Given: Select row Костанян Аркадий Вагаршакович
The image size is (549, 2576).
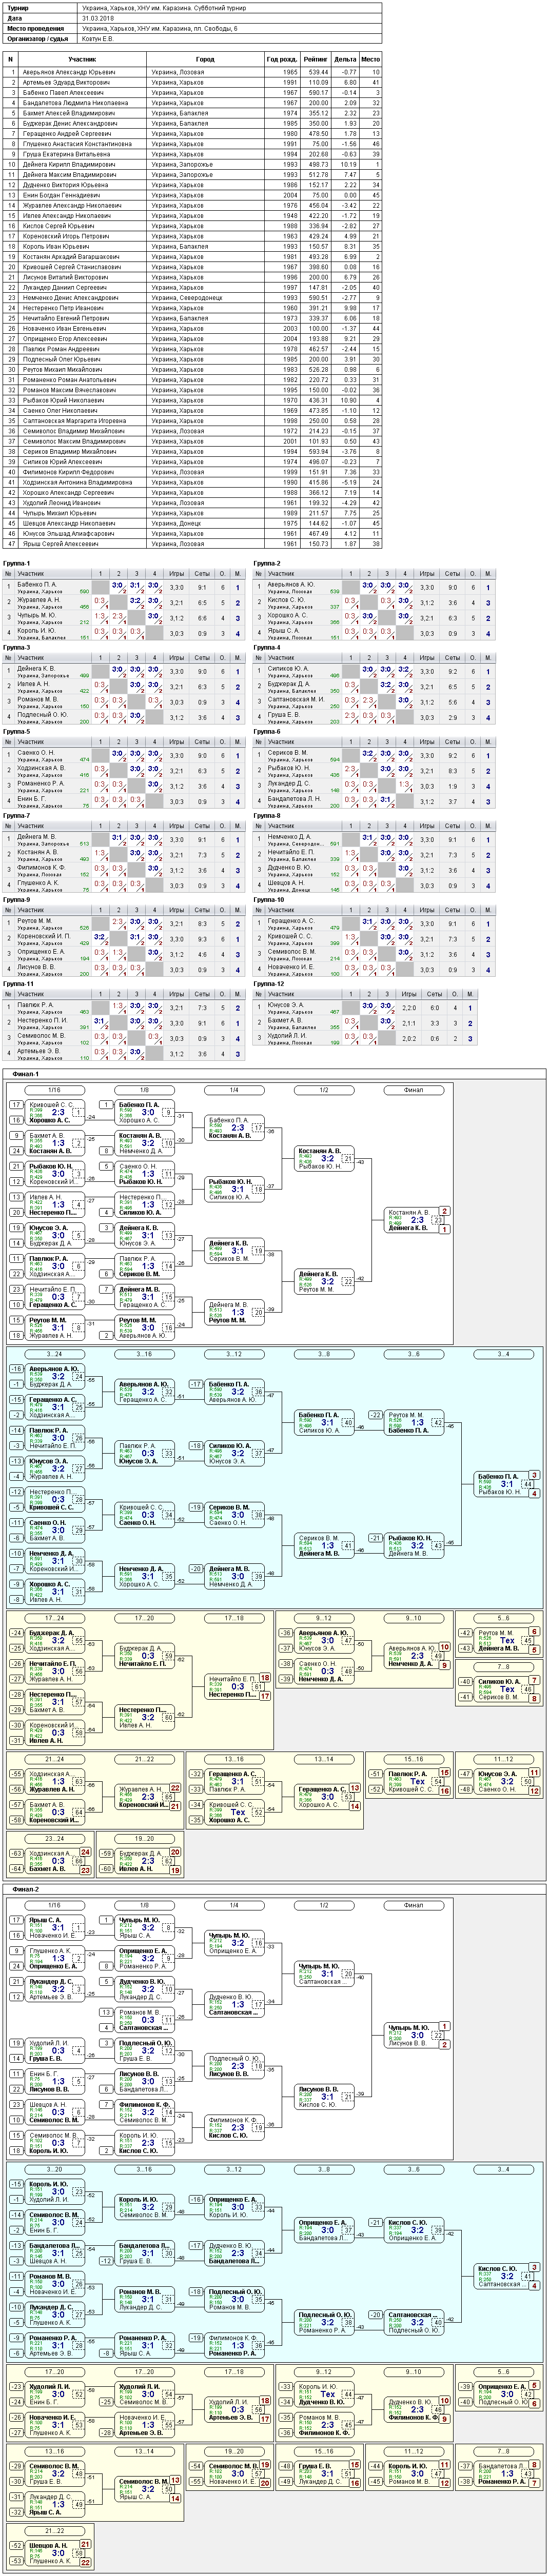Looking at the screenshot, I should pos(193,257).
